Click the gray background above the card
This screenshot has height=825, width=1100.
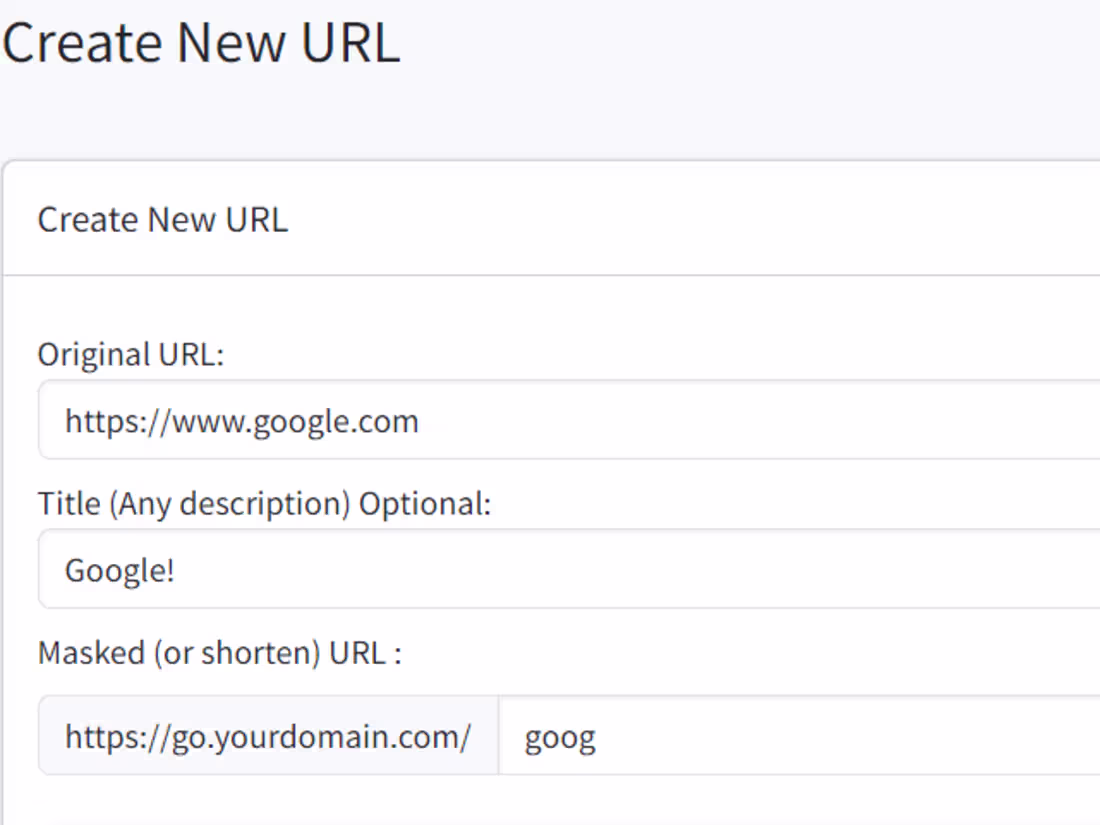[550, 120]
